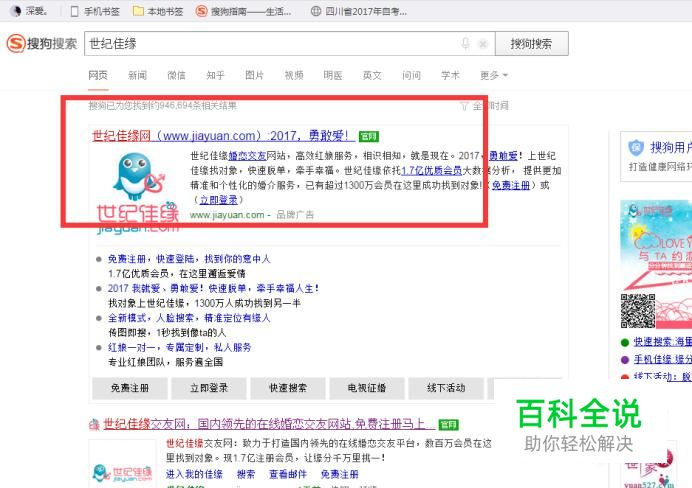
Task: Click the 进入我的佳缘 link
Action: tap(194, 474)
